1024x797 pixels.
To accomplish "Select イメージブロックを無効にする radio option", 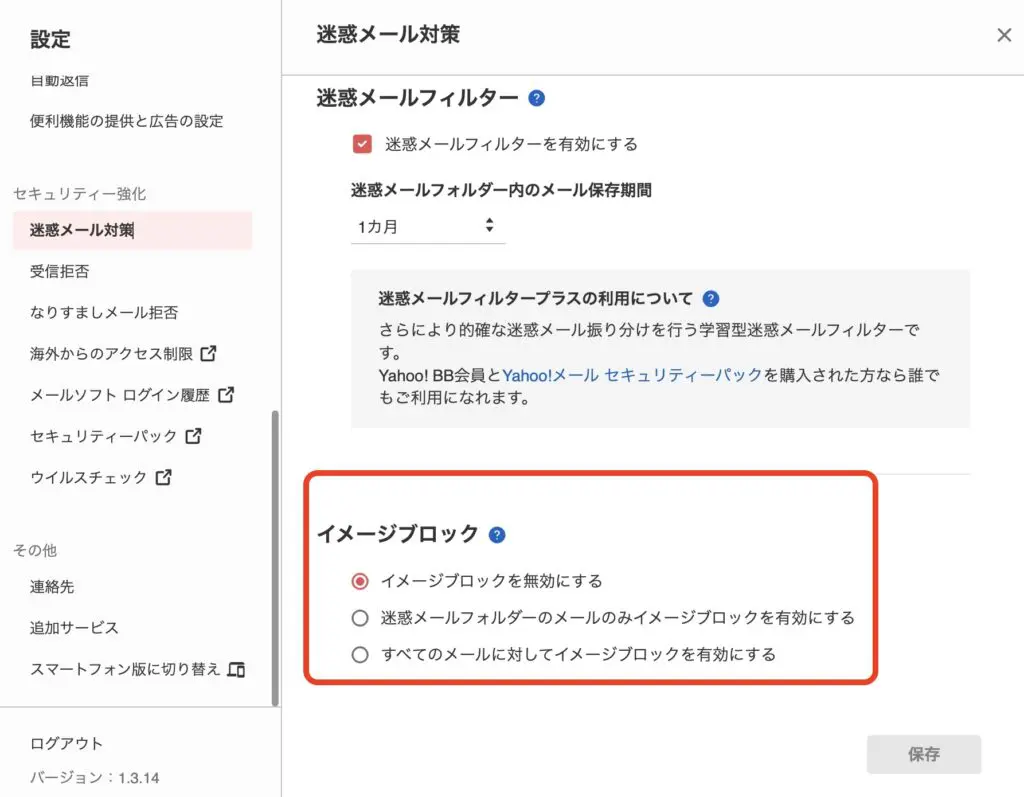I will click(360, 581).
